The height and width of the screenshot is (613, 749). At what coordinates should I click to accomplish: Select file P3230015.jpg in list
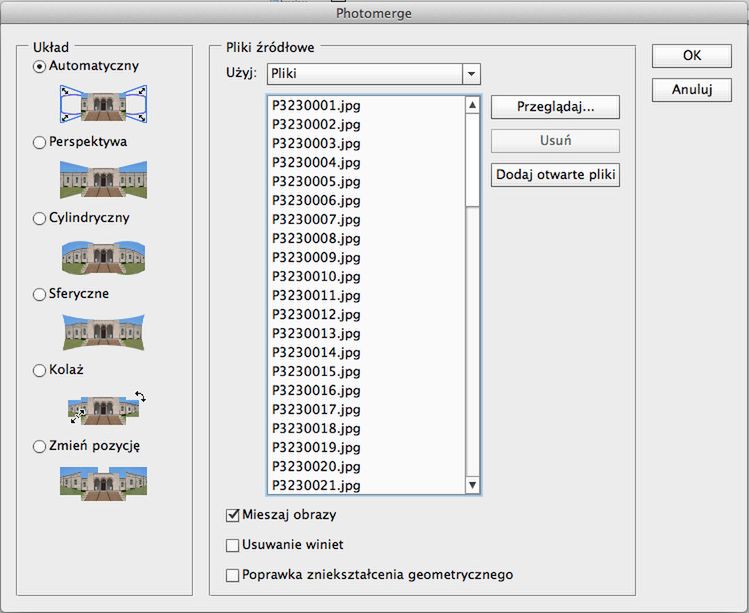(366, 372)
